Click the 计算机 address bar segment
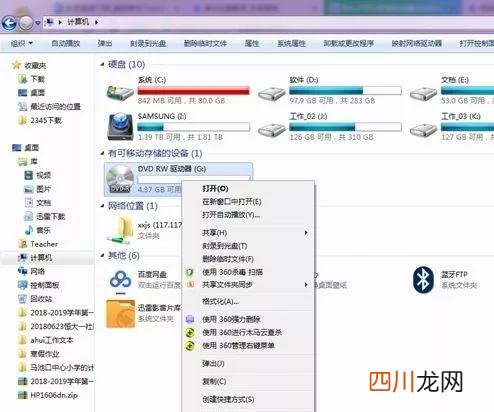Screen dimensions: 494x412 tap(78, 22)
